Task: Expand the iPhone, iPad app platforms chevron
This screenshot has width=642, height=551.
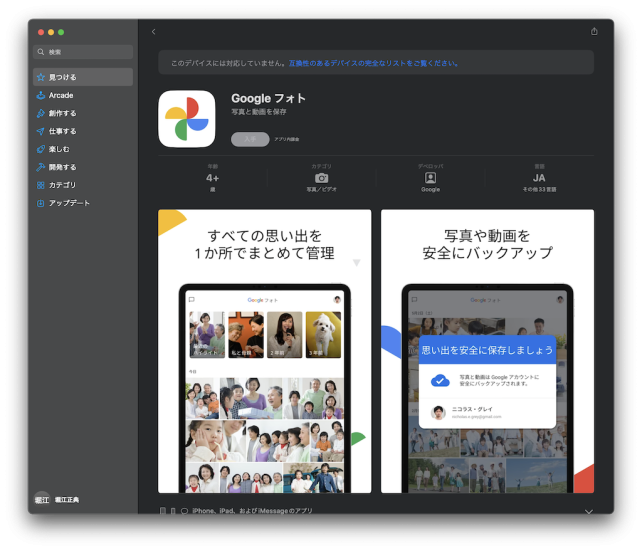Action: pos(589,511)
